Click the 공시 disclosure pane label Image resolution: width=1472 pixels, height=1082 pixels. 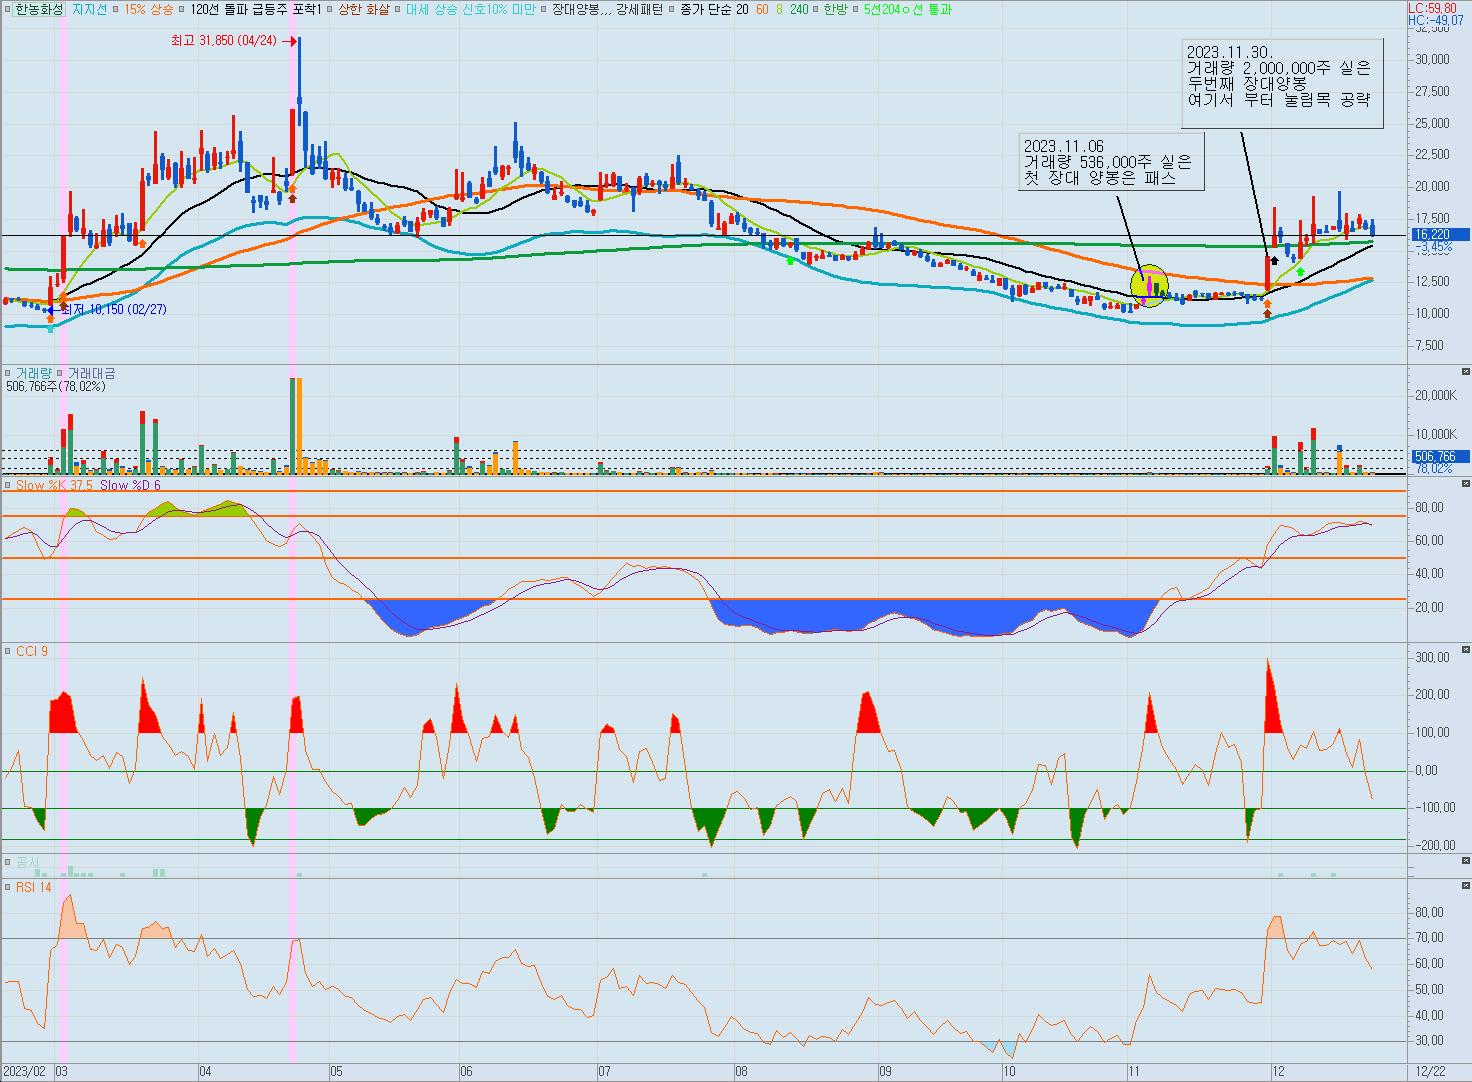pyautogui.click(x=27, y=862)
